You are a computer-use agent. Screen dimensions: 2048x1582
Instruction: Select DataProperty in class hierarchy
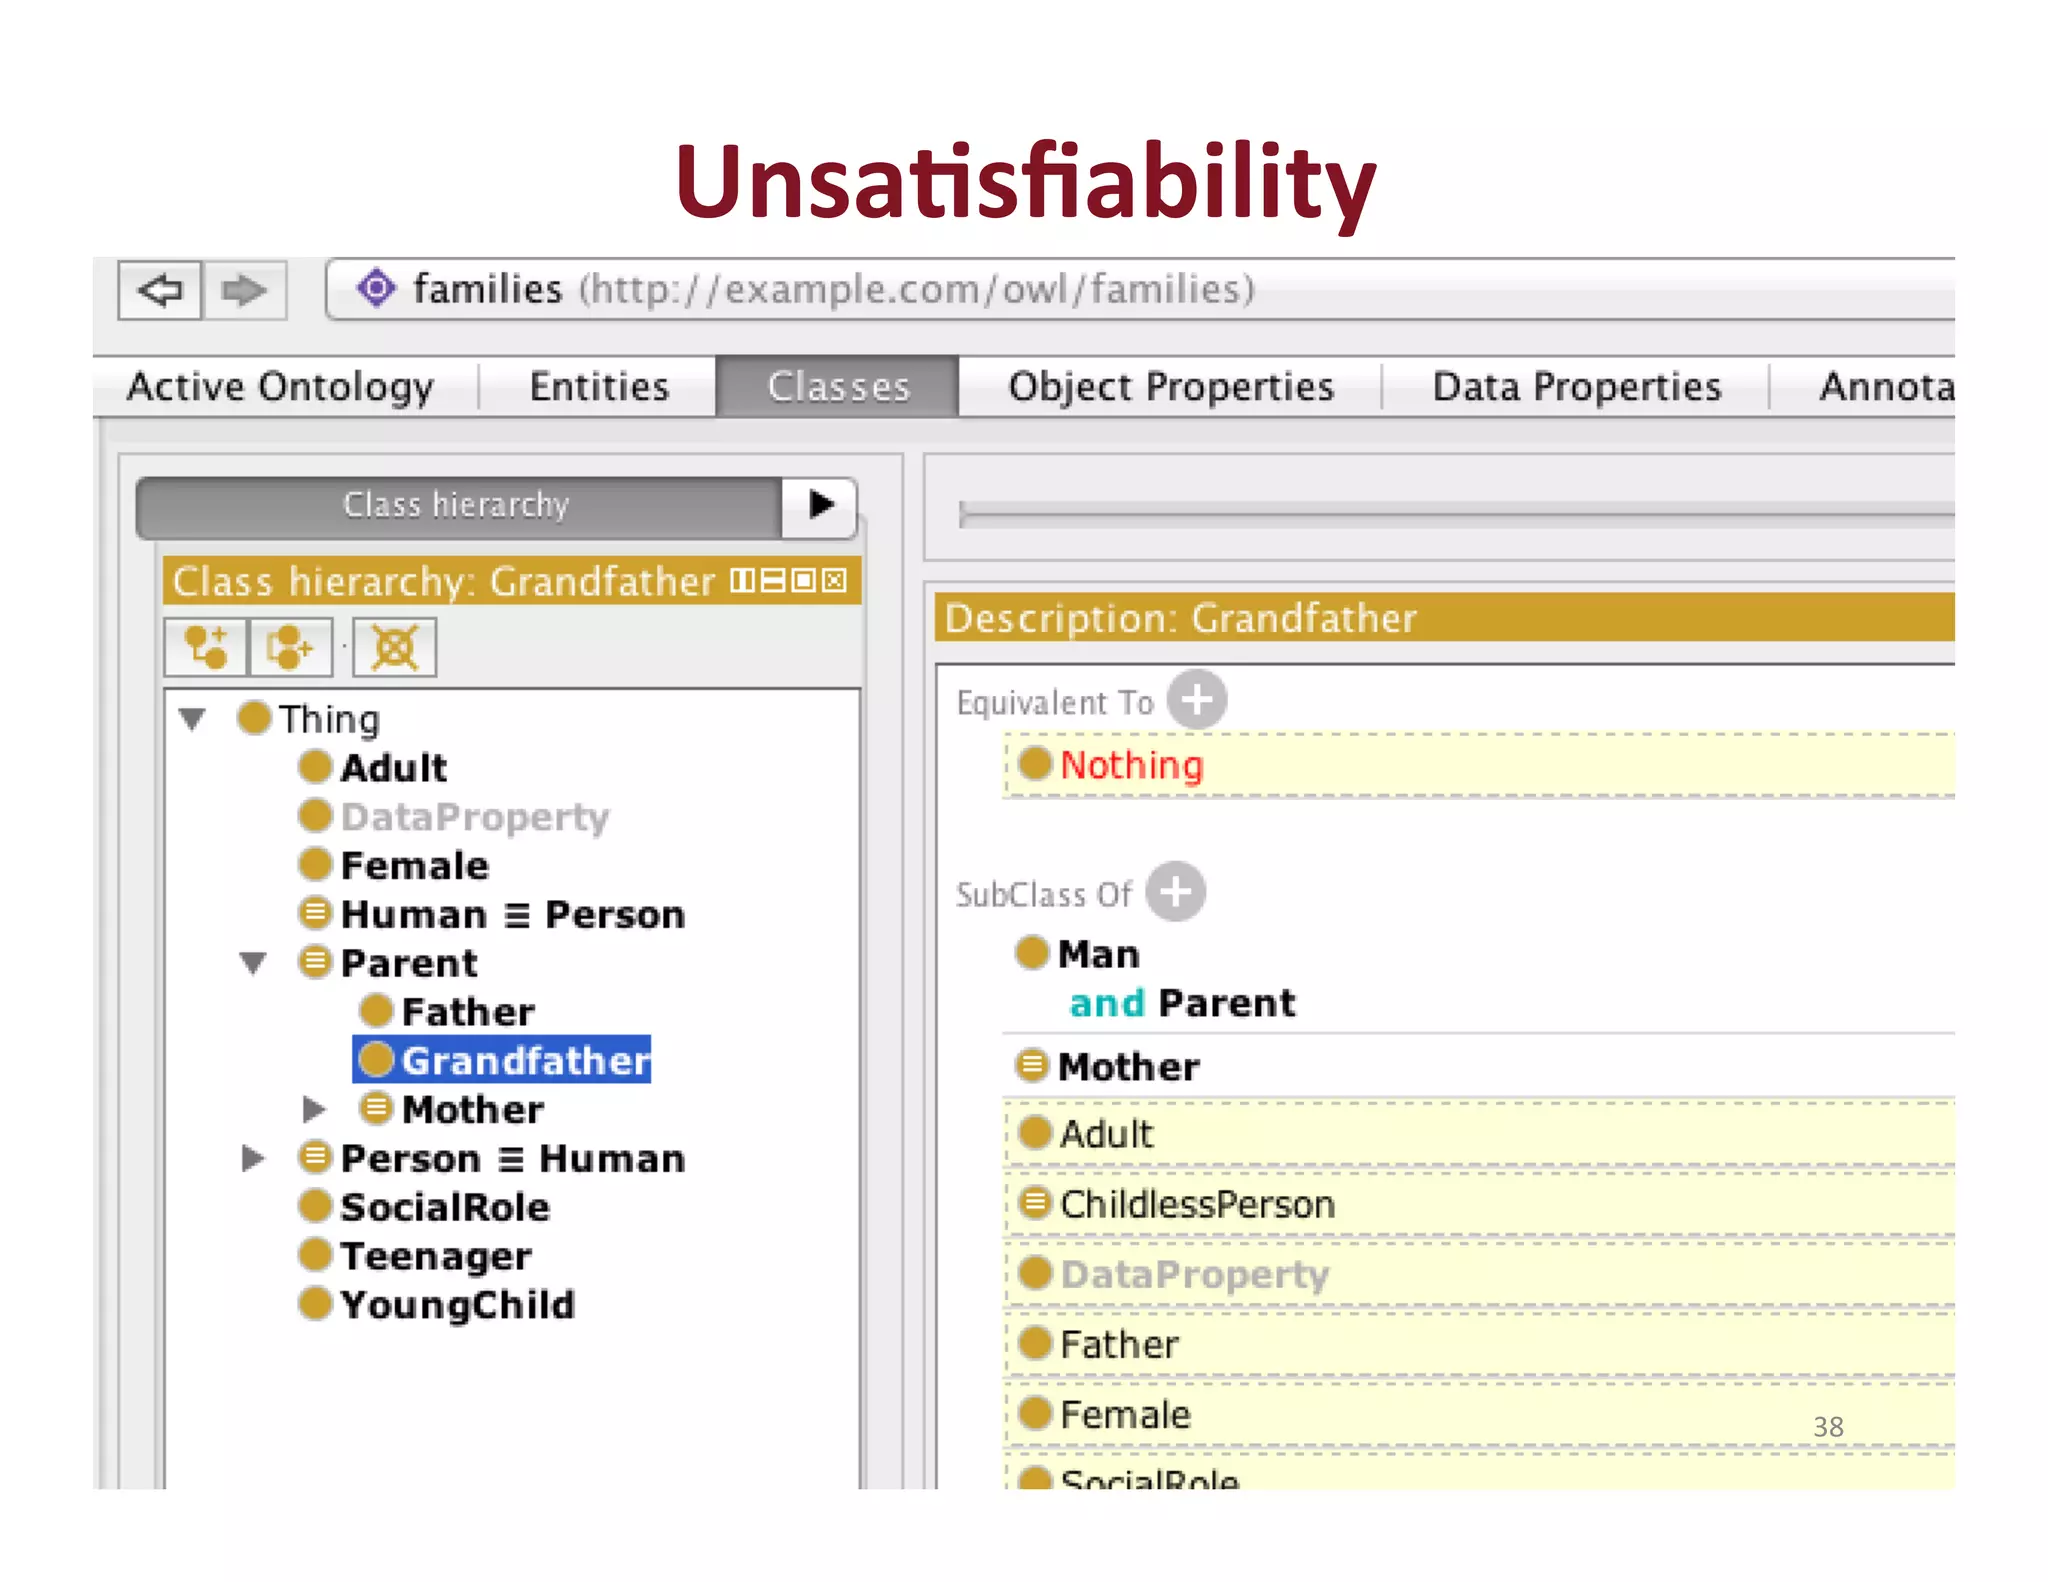(454, 817)
